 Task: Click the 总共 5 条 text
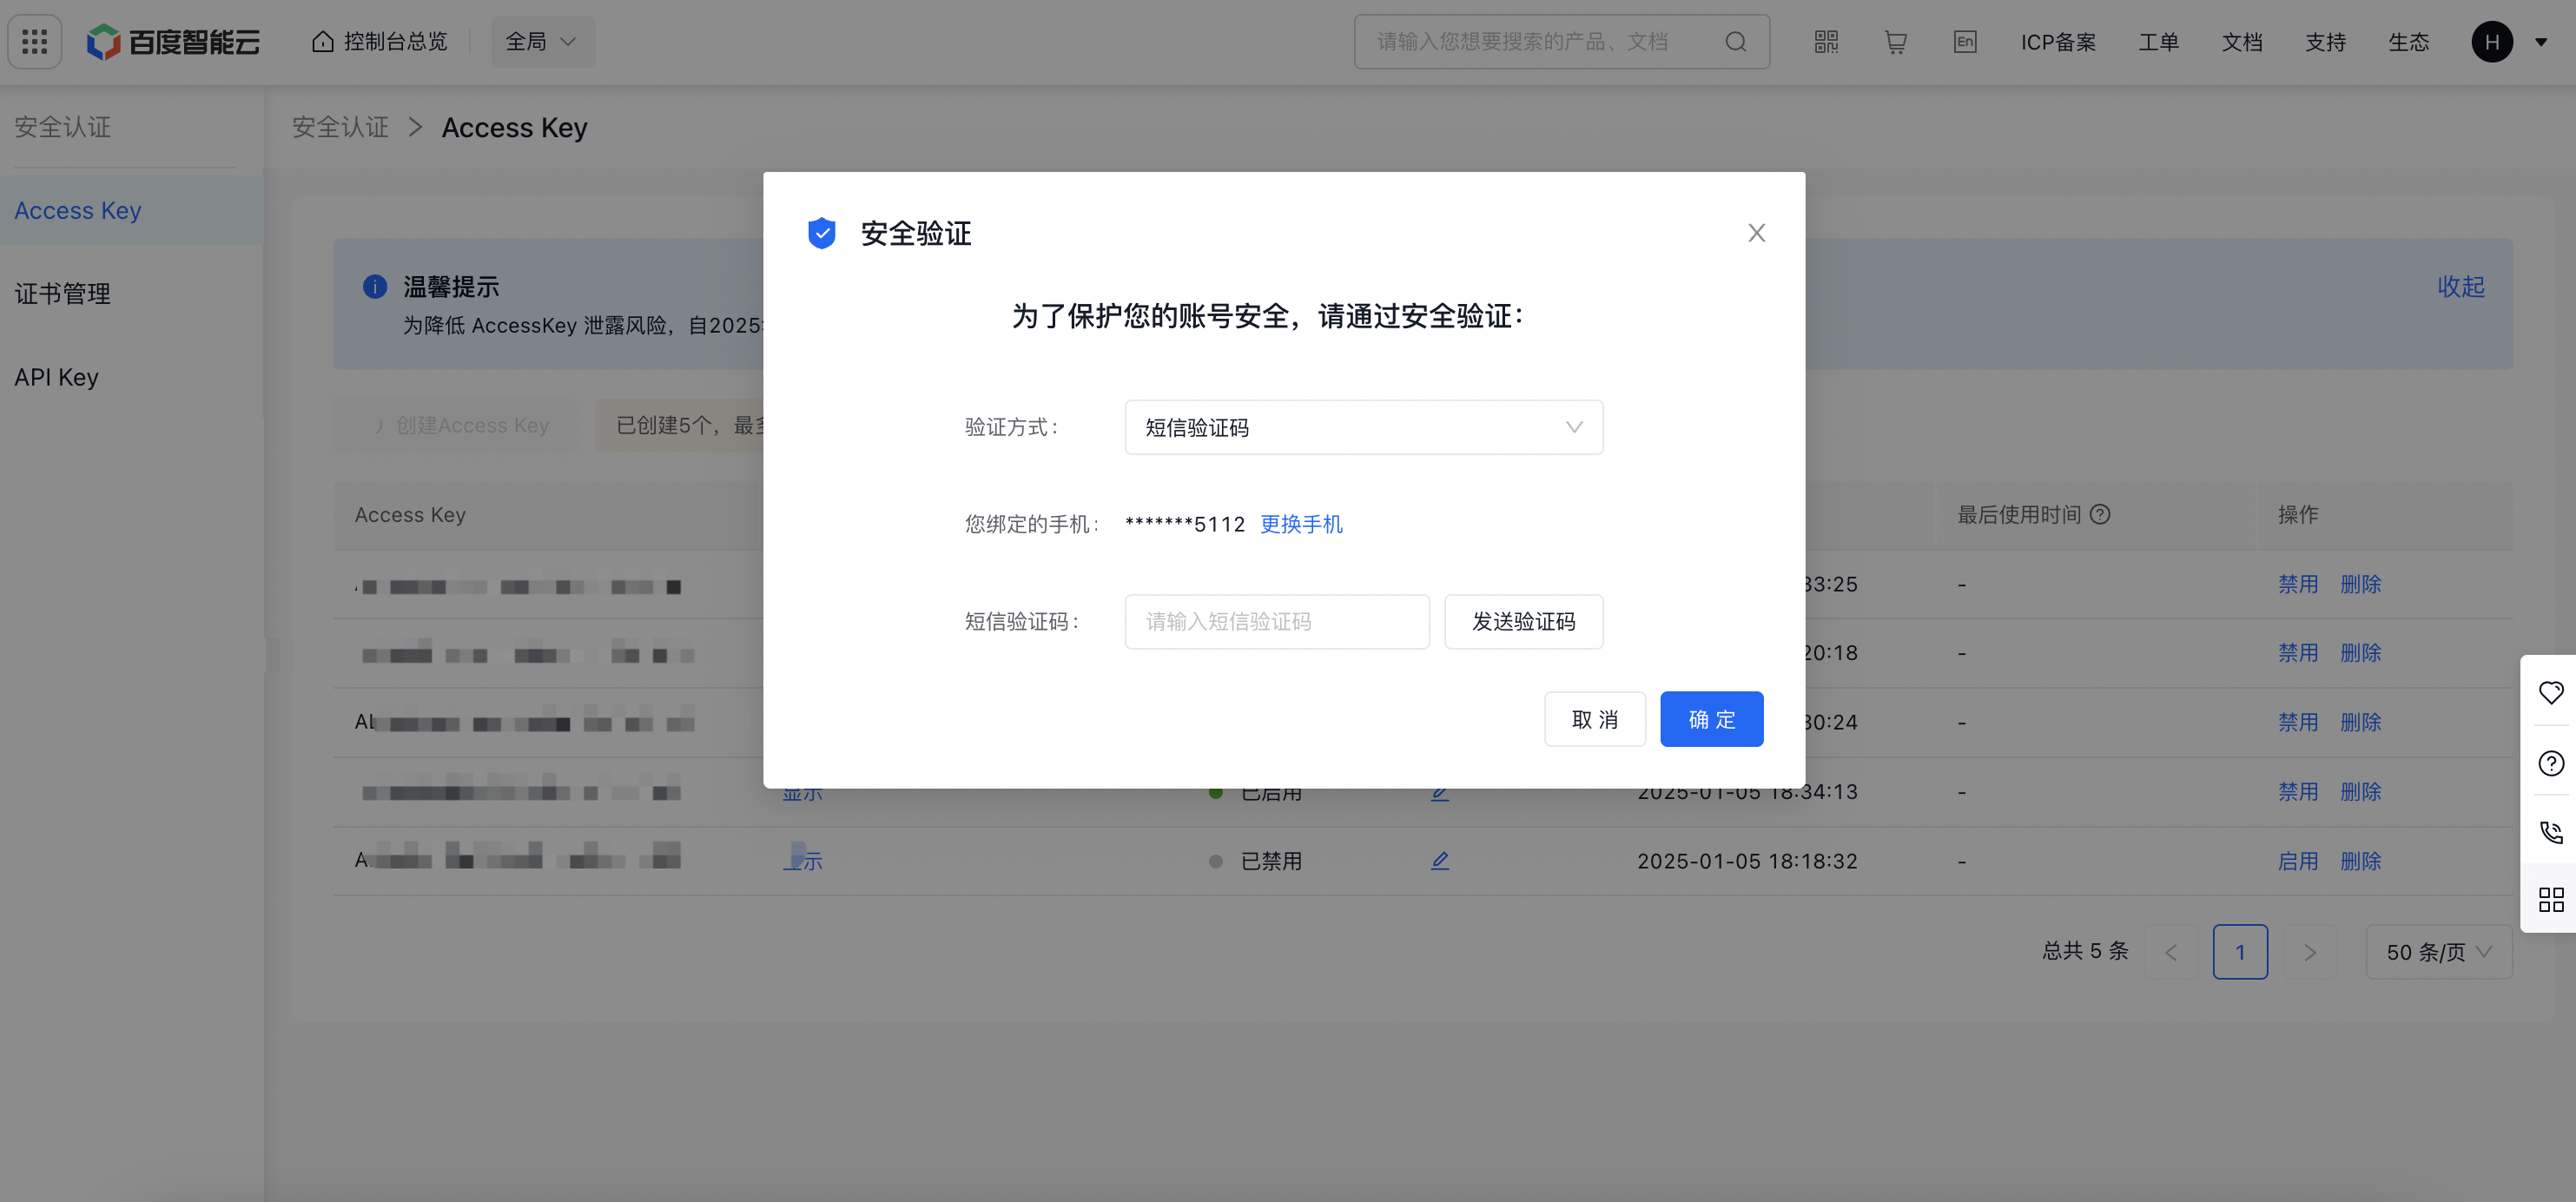pos(2085,951)
